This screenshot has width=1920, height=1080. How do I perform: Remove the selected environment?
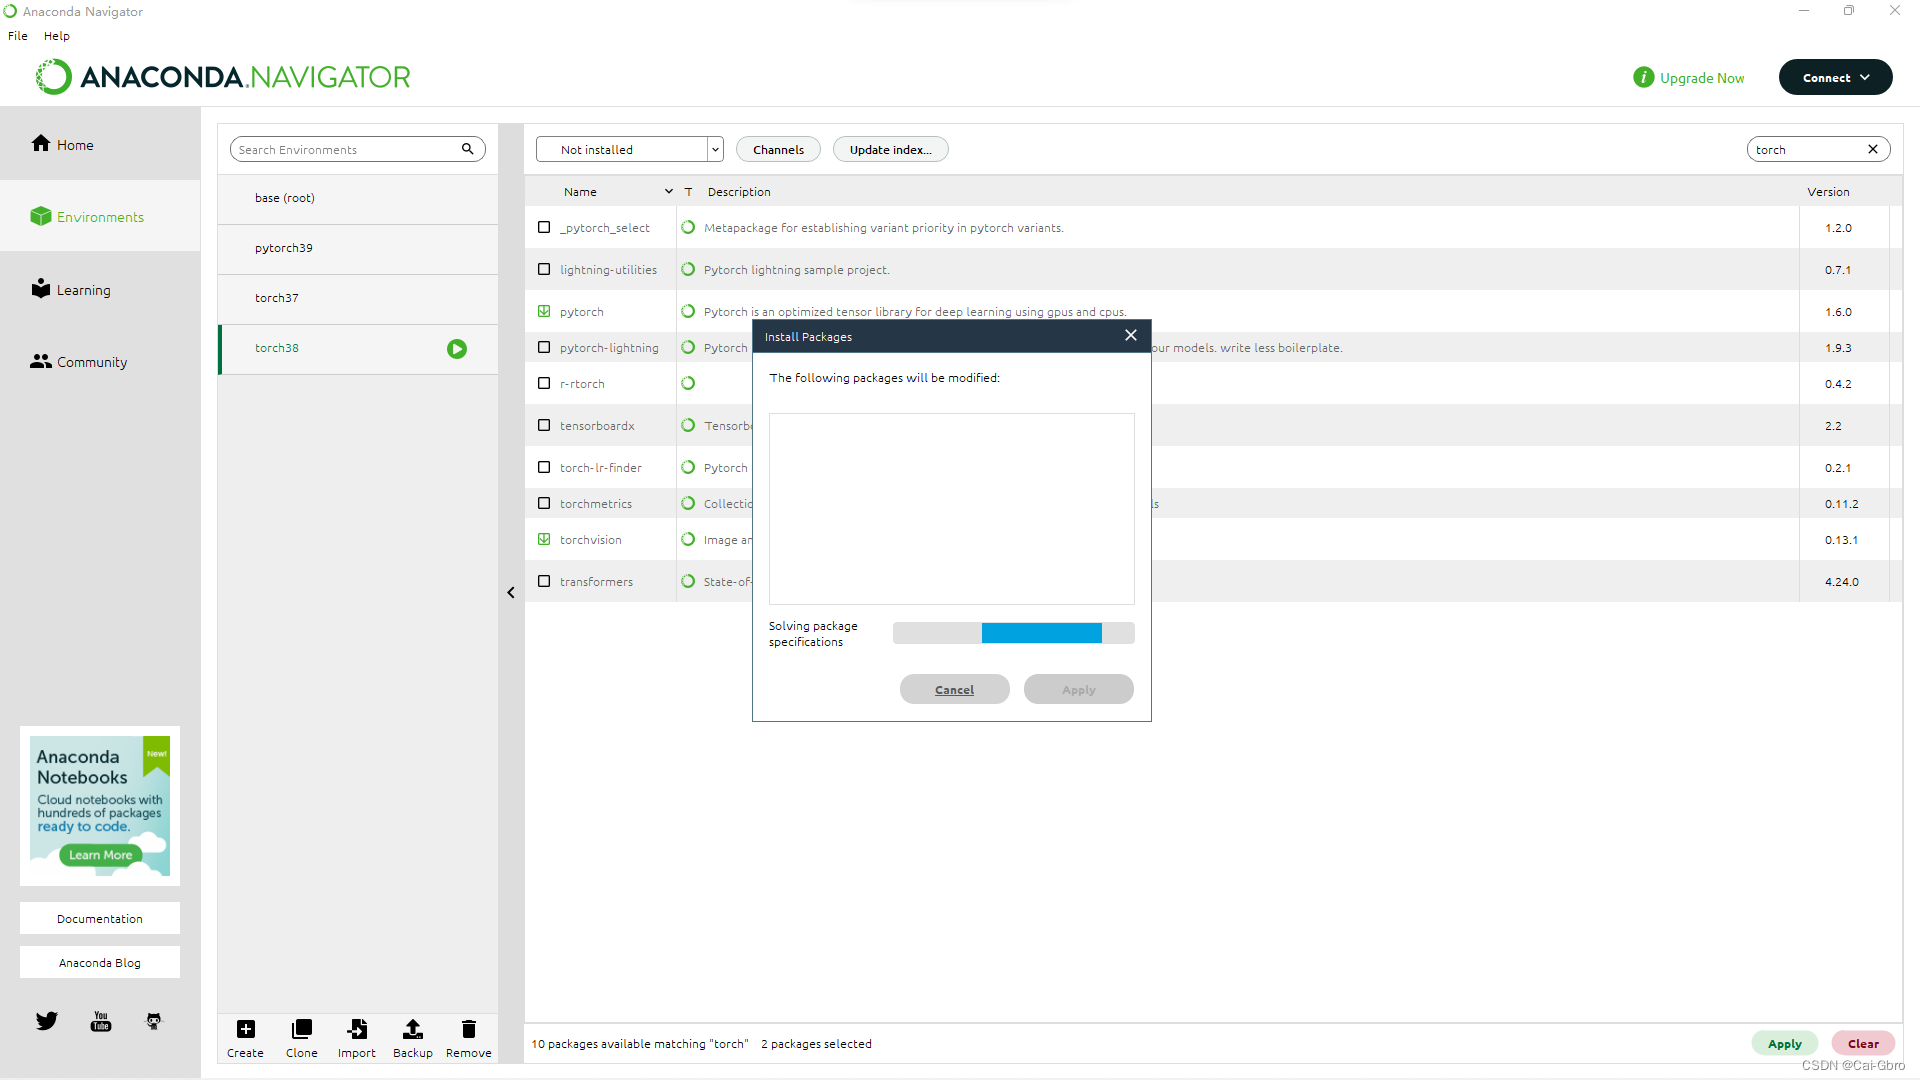[469, 1038]
